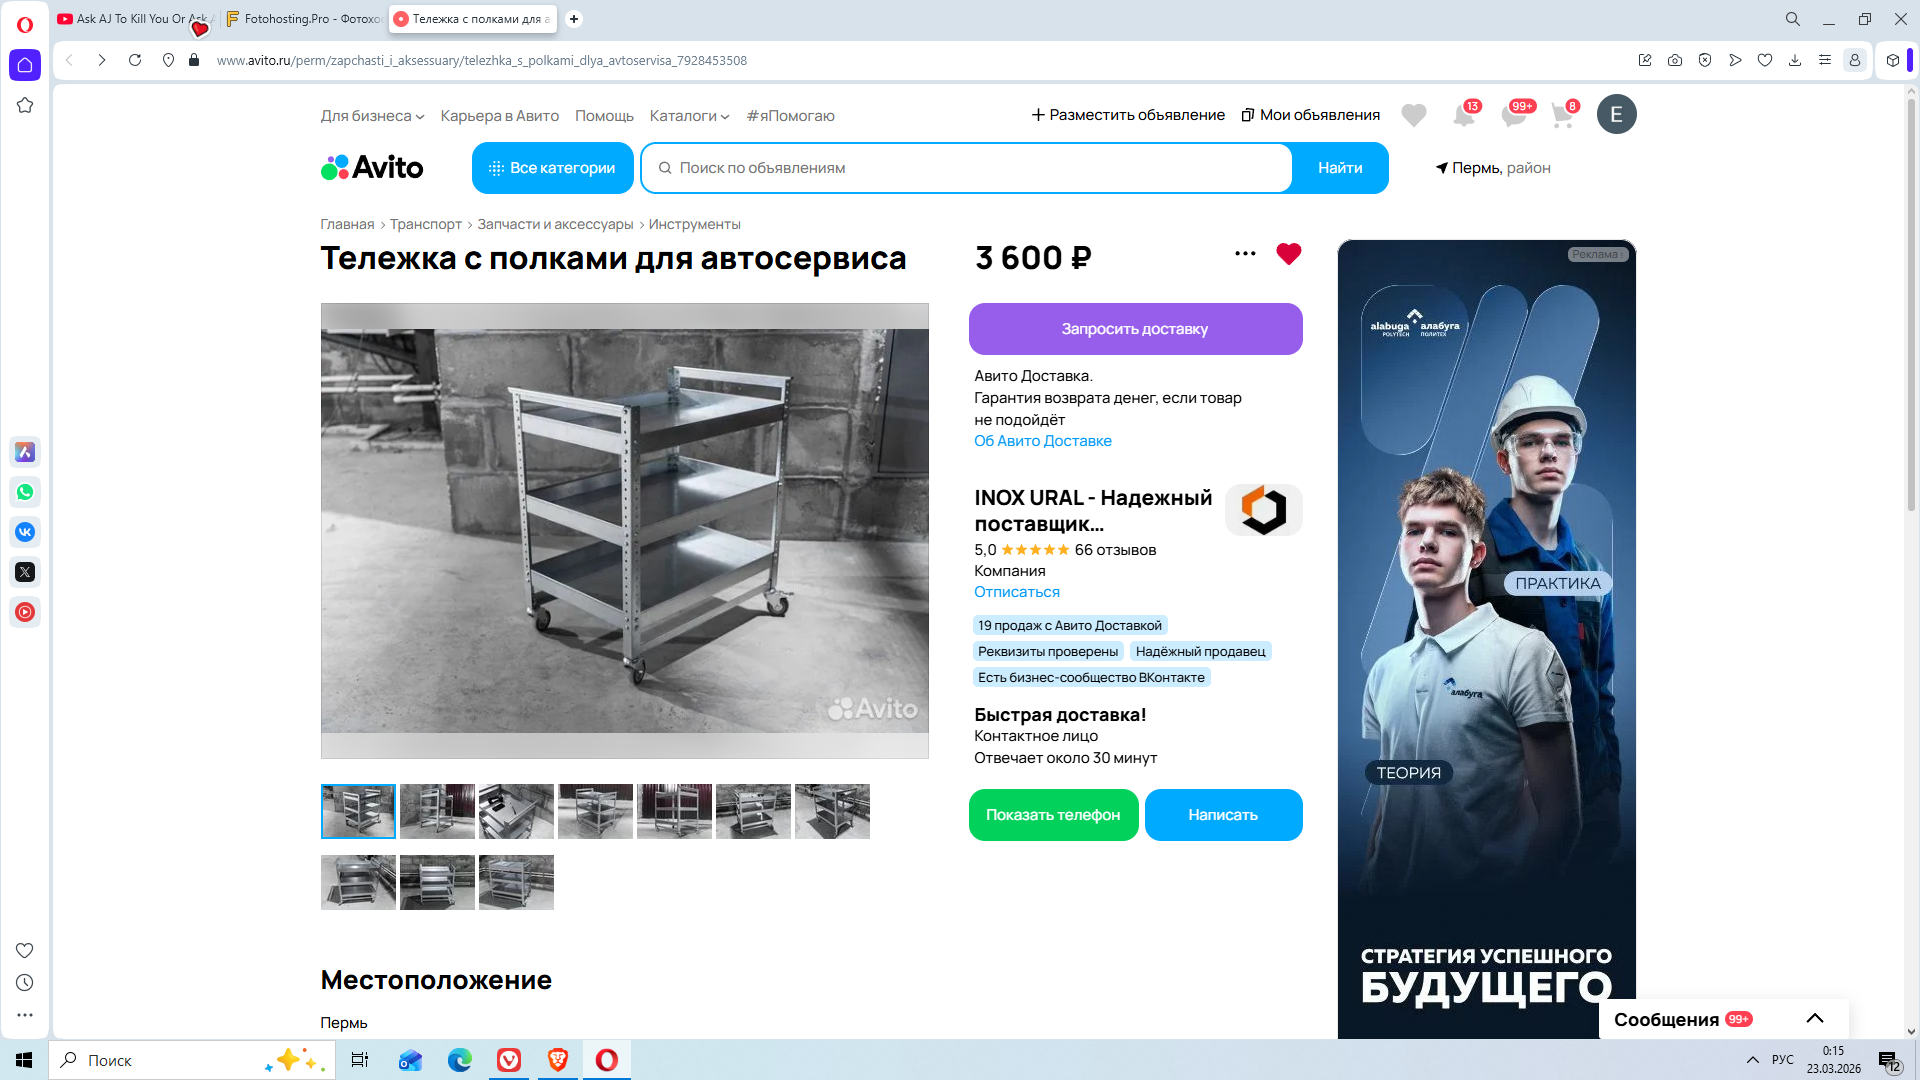Switch to the Fotohosting.Pro browser tab
This screenshot has width=1920, height=1080.
pyautogui.click(x=303, y=19)
